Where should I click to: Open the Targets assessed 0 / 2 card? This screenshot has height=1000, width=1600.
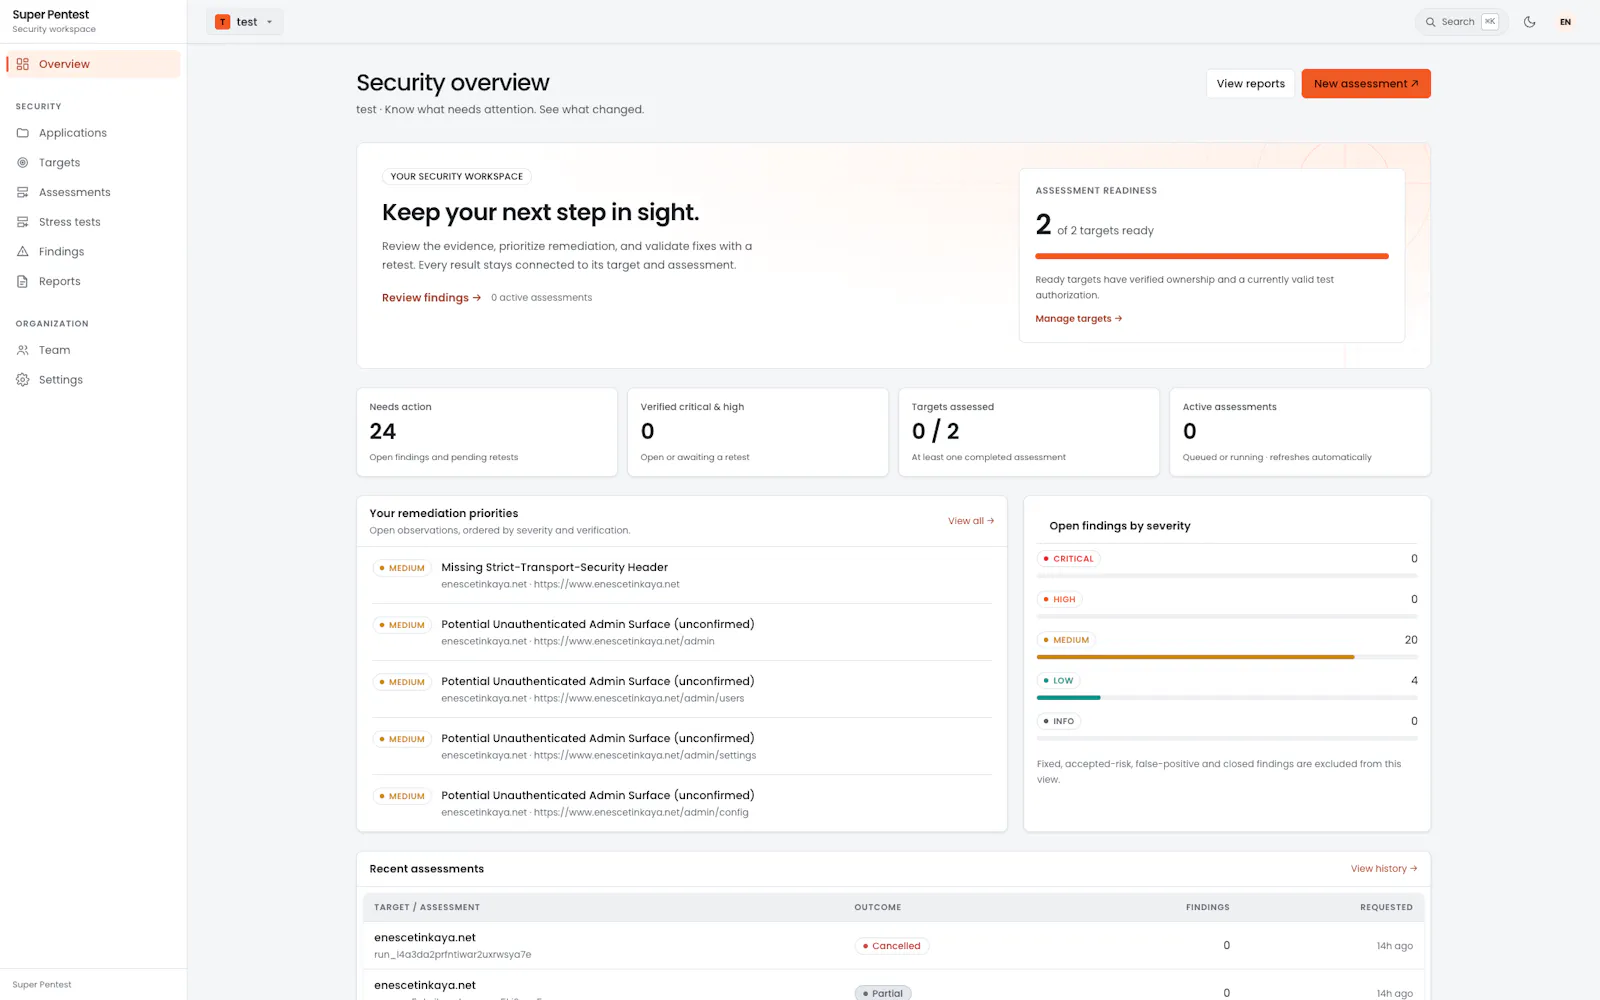click(x=1029, y=432)
